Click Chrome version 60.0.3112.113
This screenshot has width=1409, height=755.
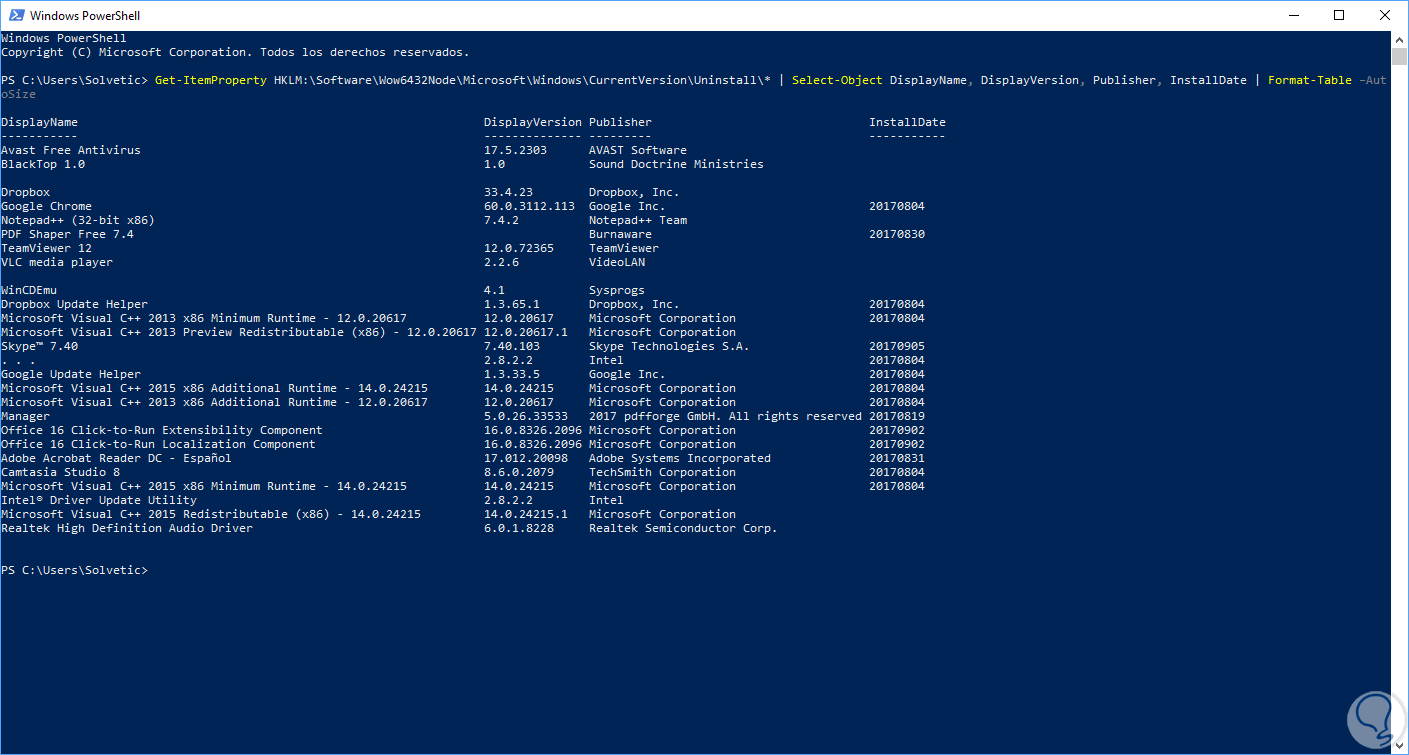(529, 206)
